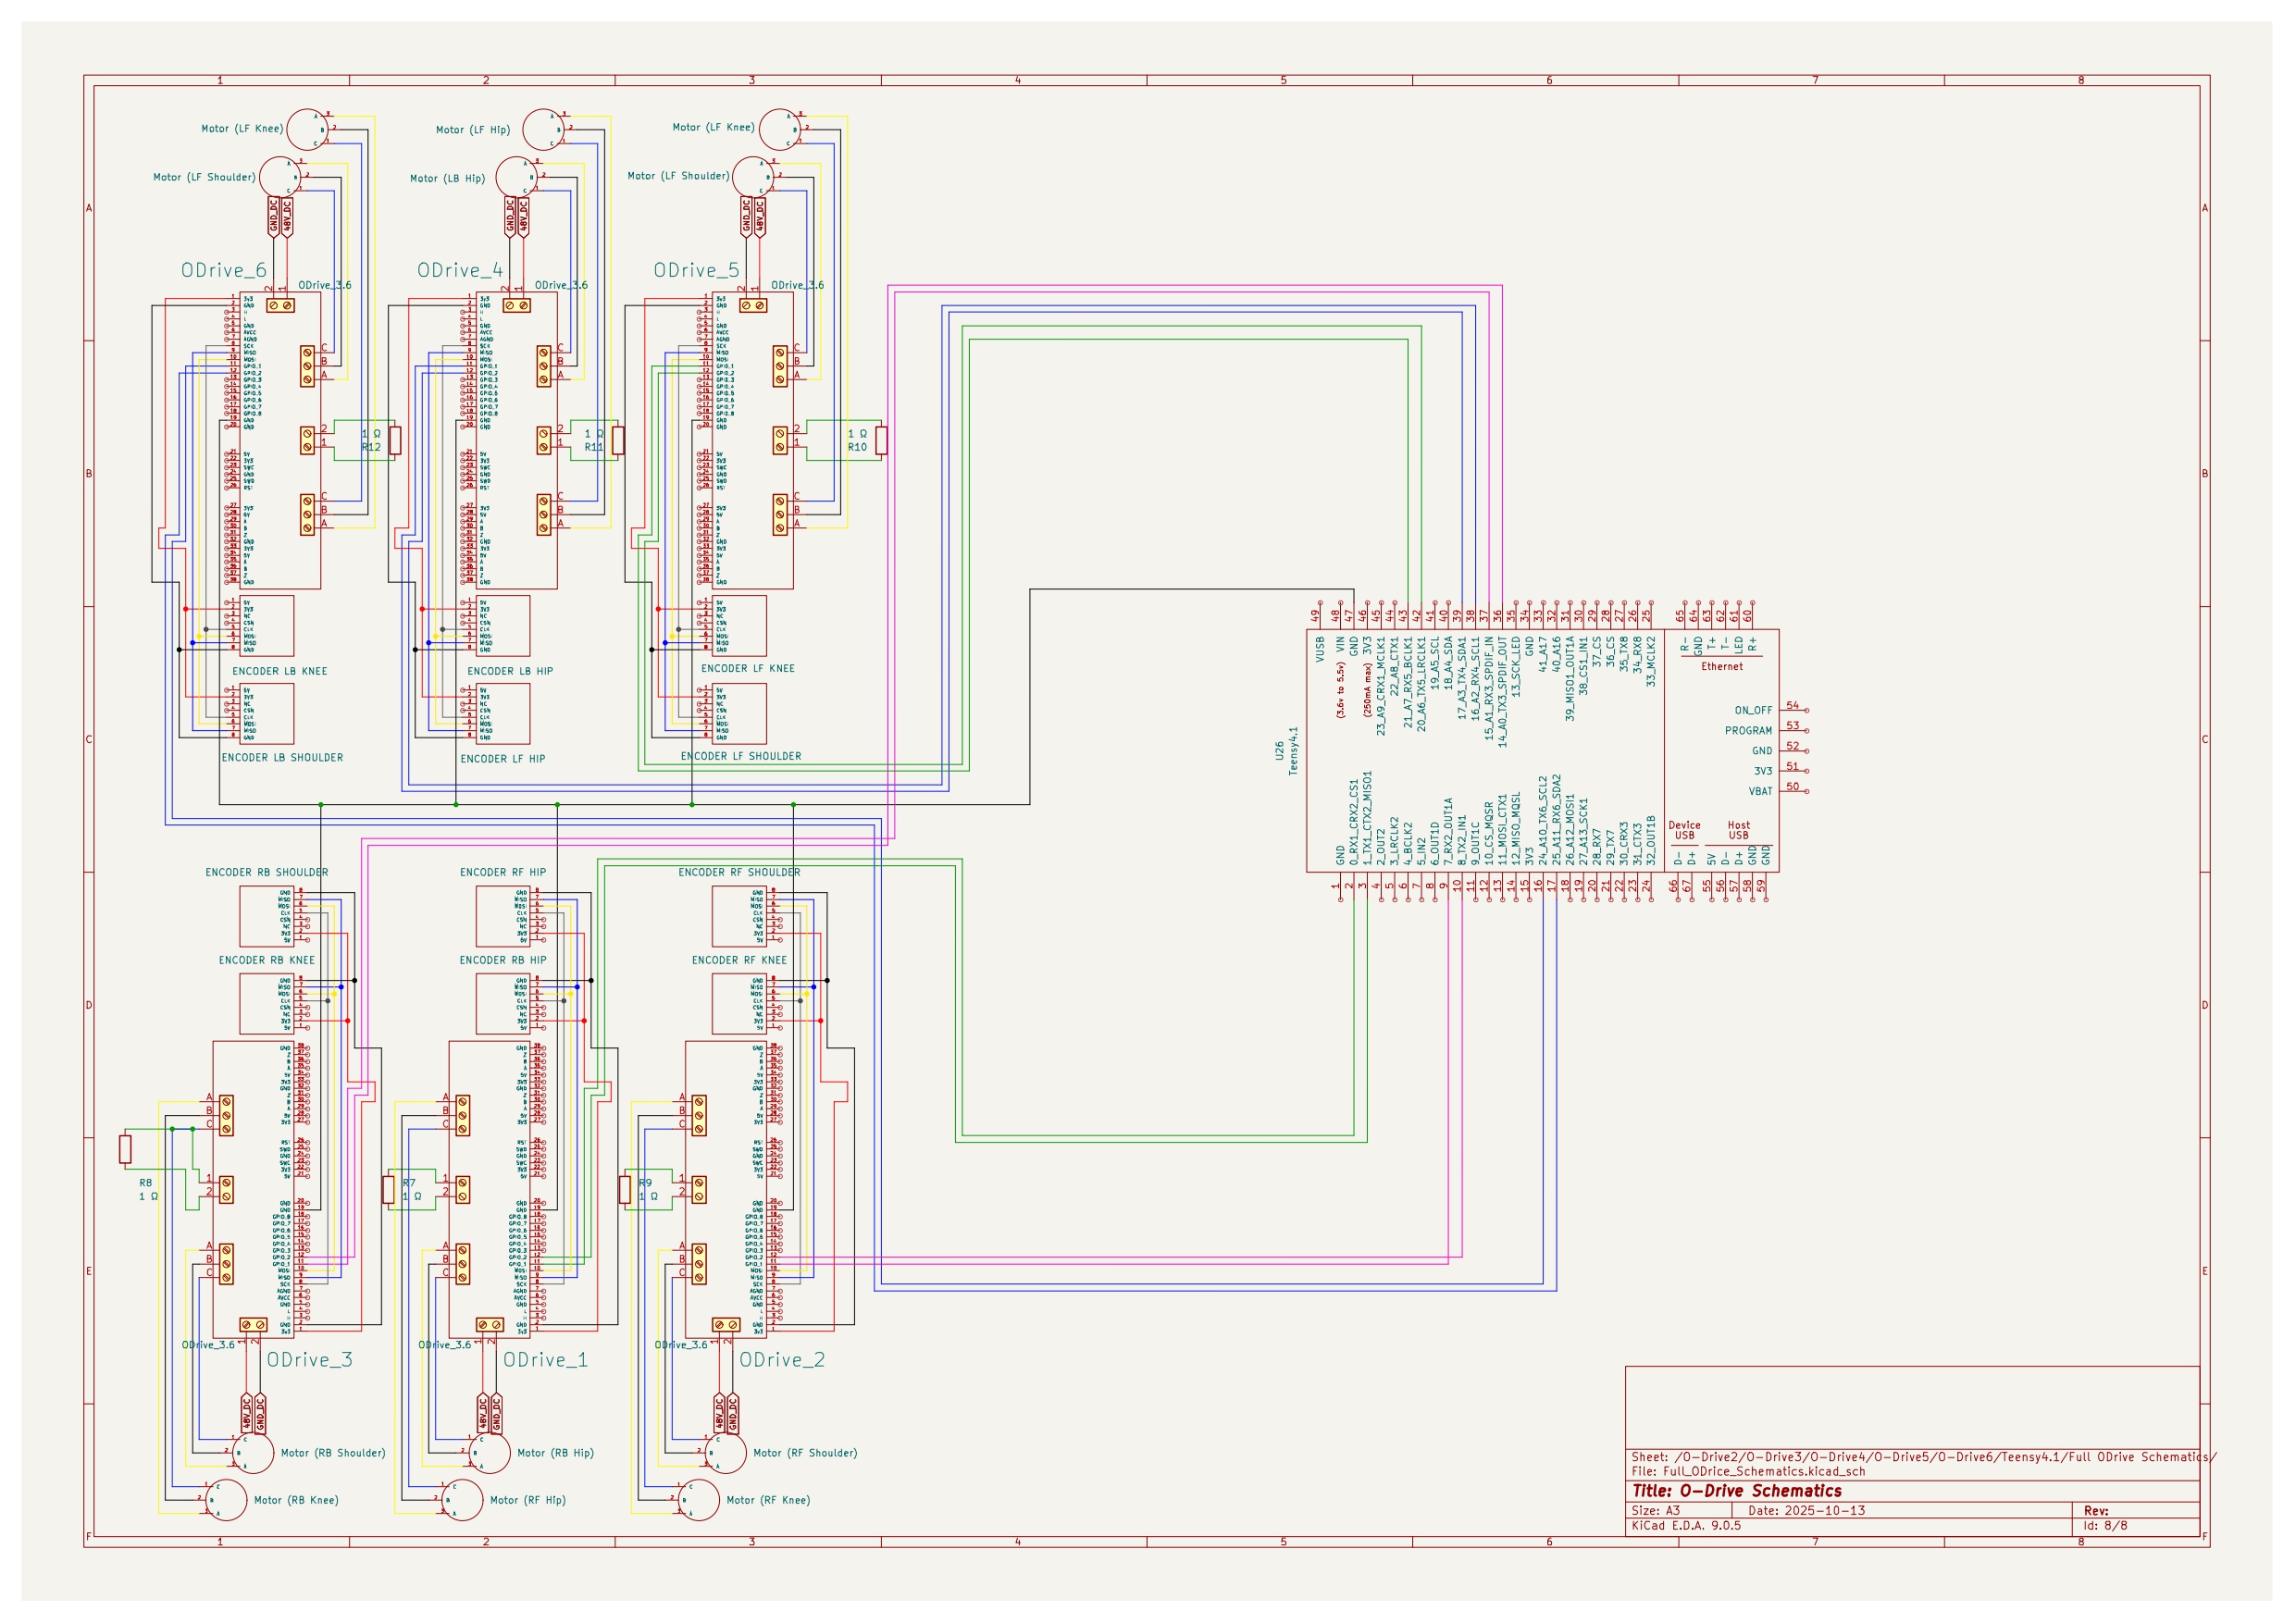Select the 12_MISO_MQSL pin label
The width and height of the screenshot is (2296, 1623).
[1516, 830]
